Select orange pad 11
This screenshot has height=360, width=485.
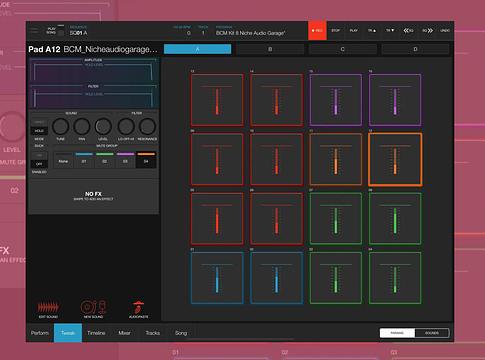pos(336,159)
